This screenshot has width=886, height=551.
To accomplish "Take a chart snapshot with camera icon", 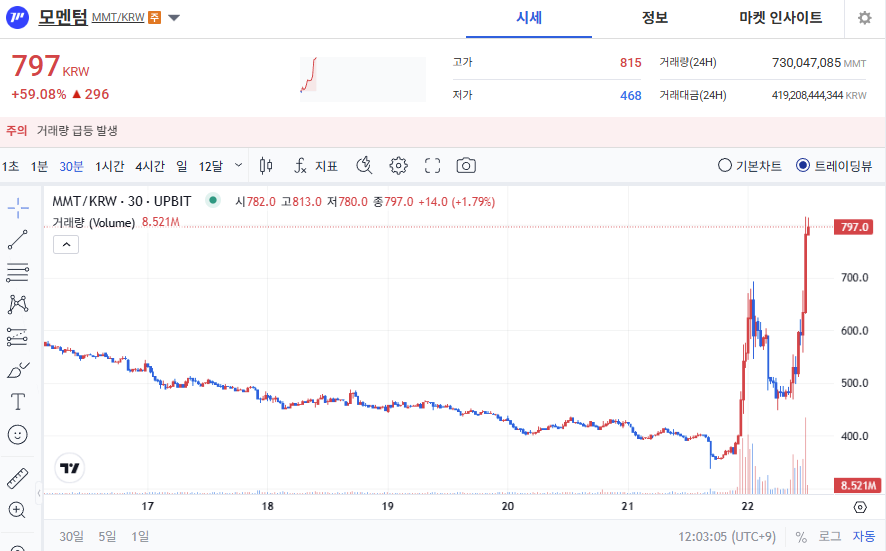I will coord(466,166).
